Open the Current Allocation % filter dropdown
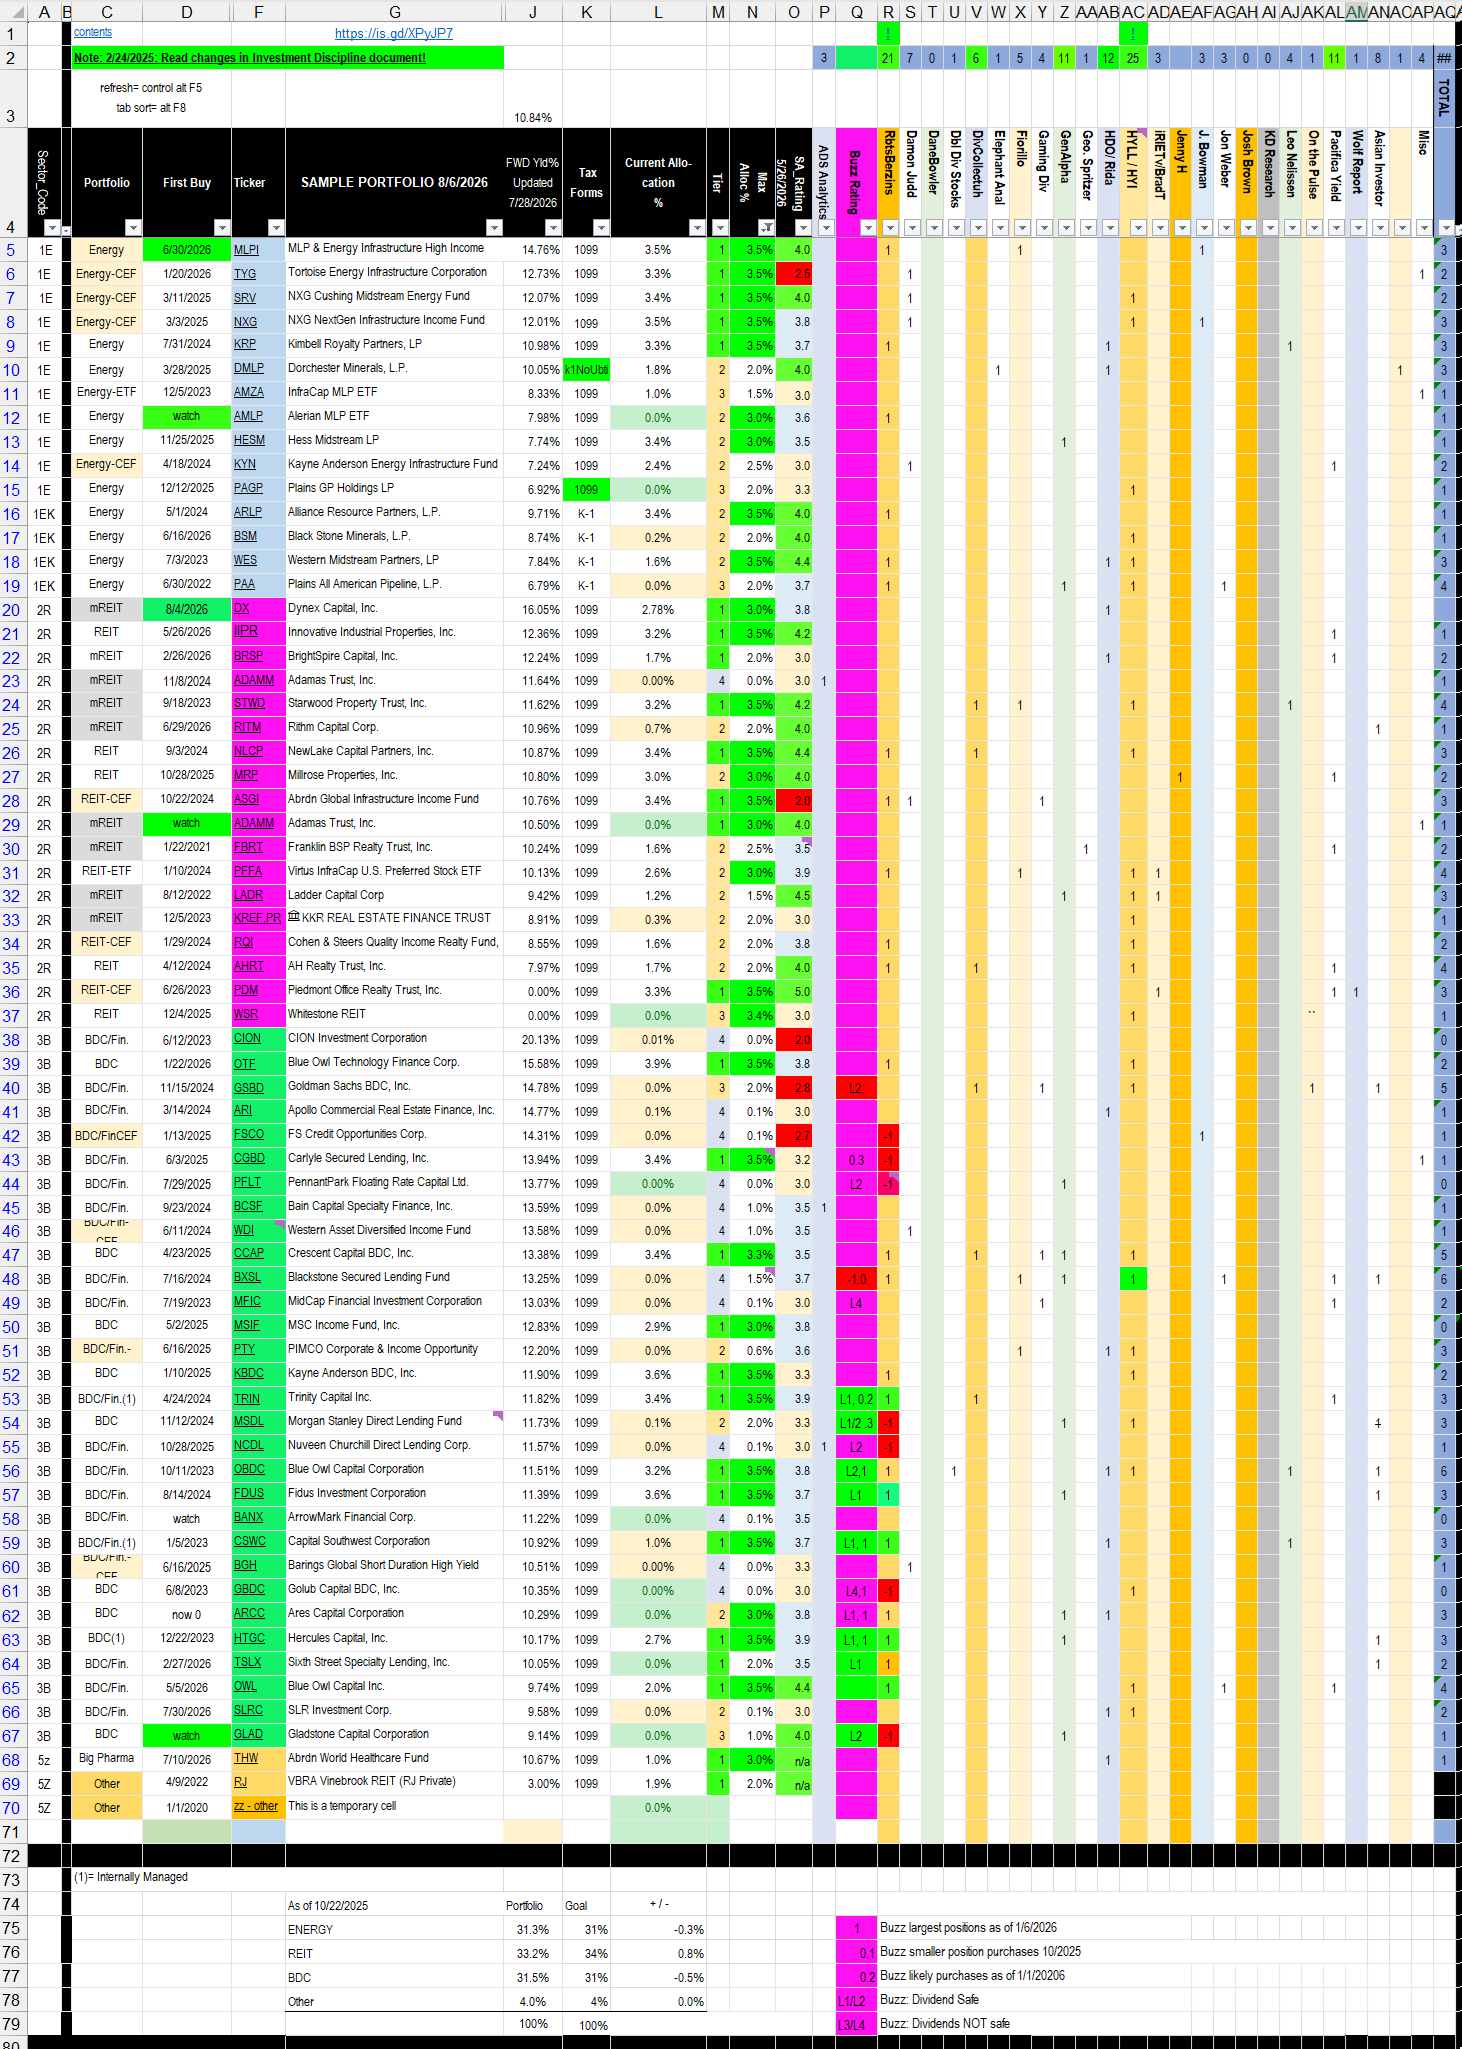This screenshot has width=1462, height=2049. click(697, 228)
